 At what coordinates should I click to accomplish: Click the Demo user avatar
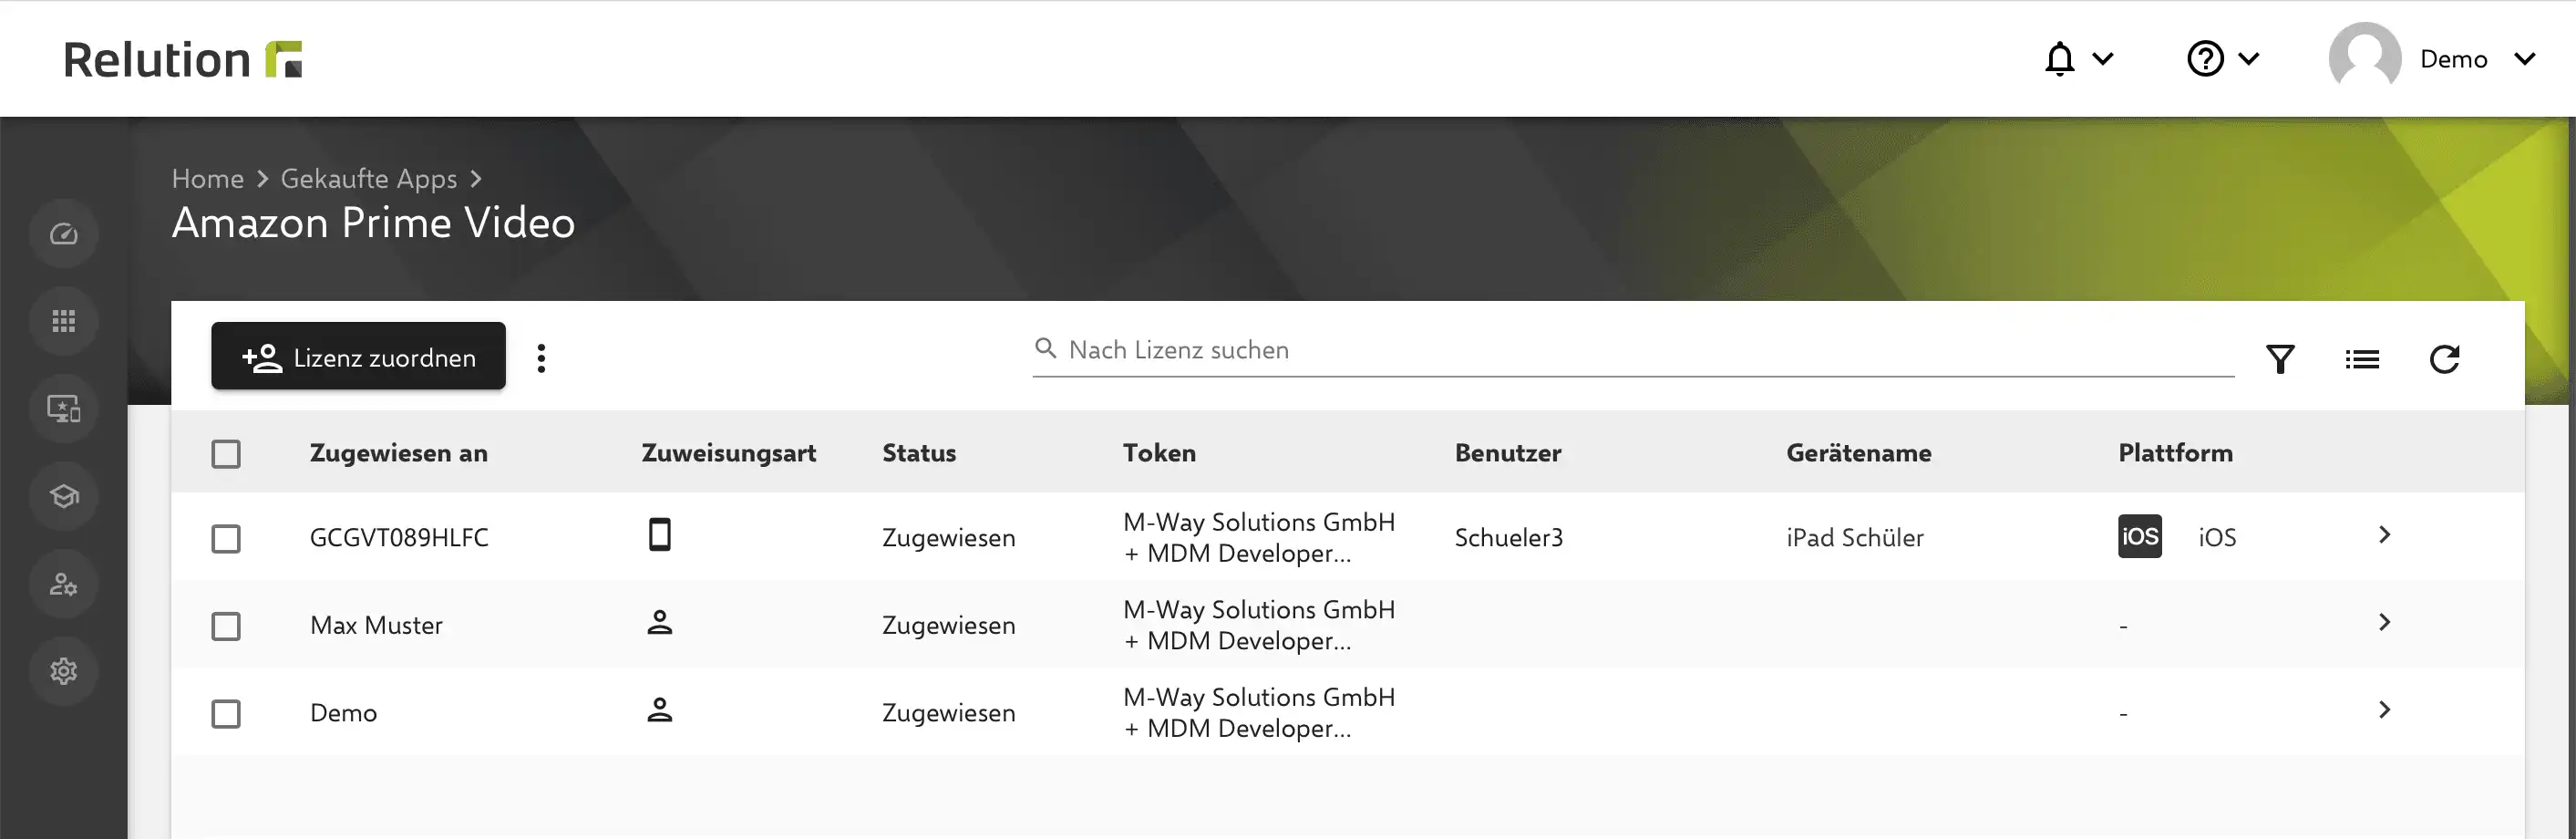2364,59
